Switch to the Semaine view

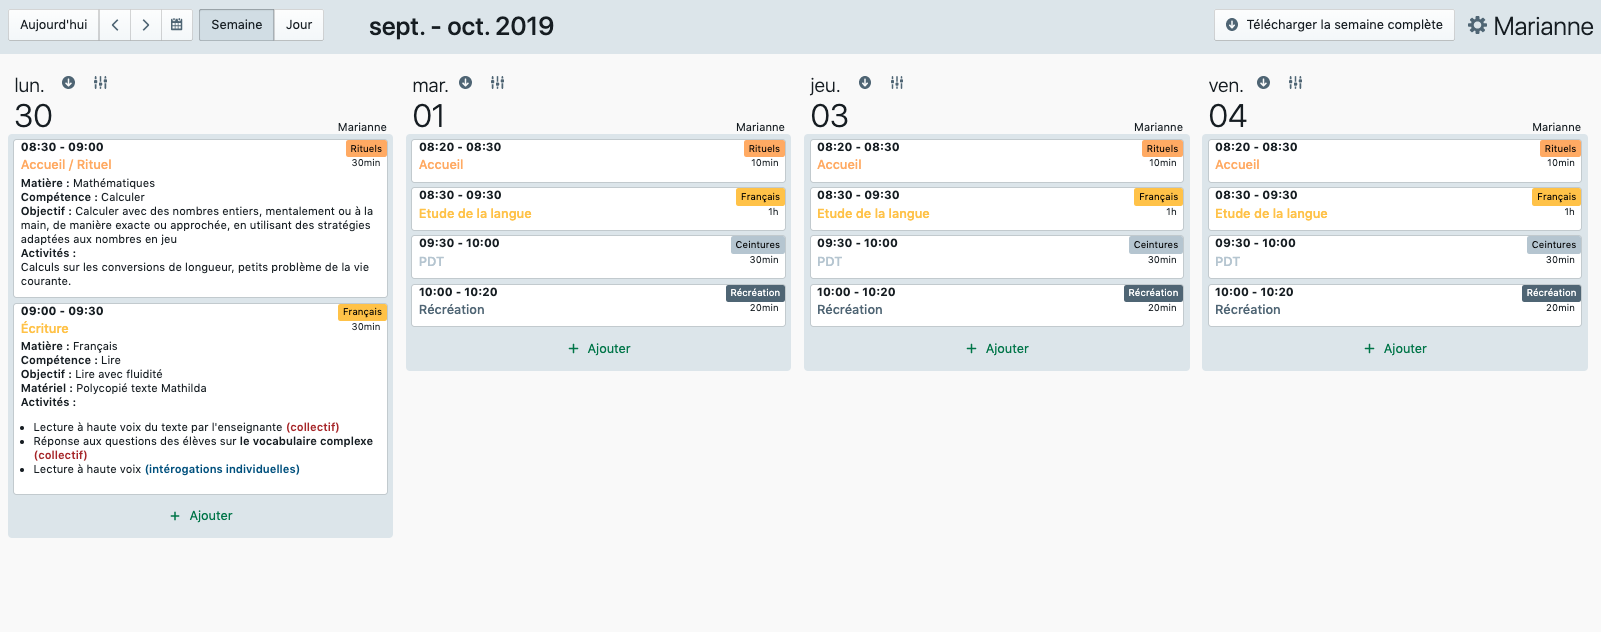tap(236, 25)
